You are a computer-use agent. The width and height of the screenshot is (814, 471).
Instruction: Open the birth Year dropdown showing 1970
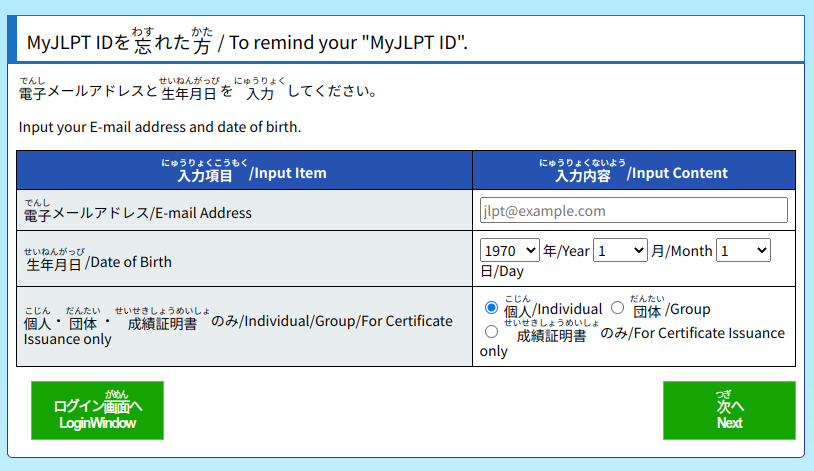(509, 251)
